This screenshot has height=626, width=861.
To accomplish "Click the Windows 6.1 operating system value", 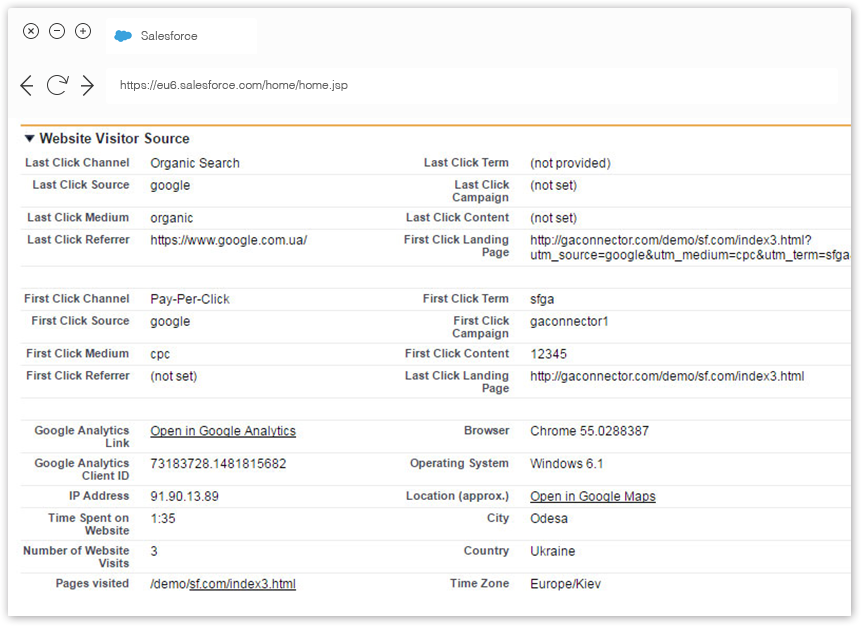I will point(566,464).
